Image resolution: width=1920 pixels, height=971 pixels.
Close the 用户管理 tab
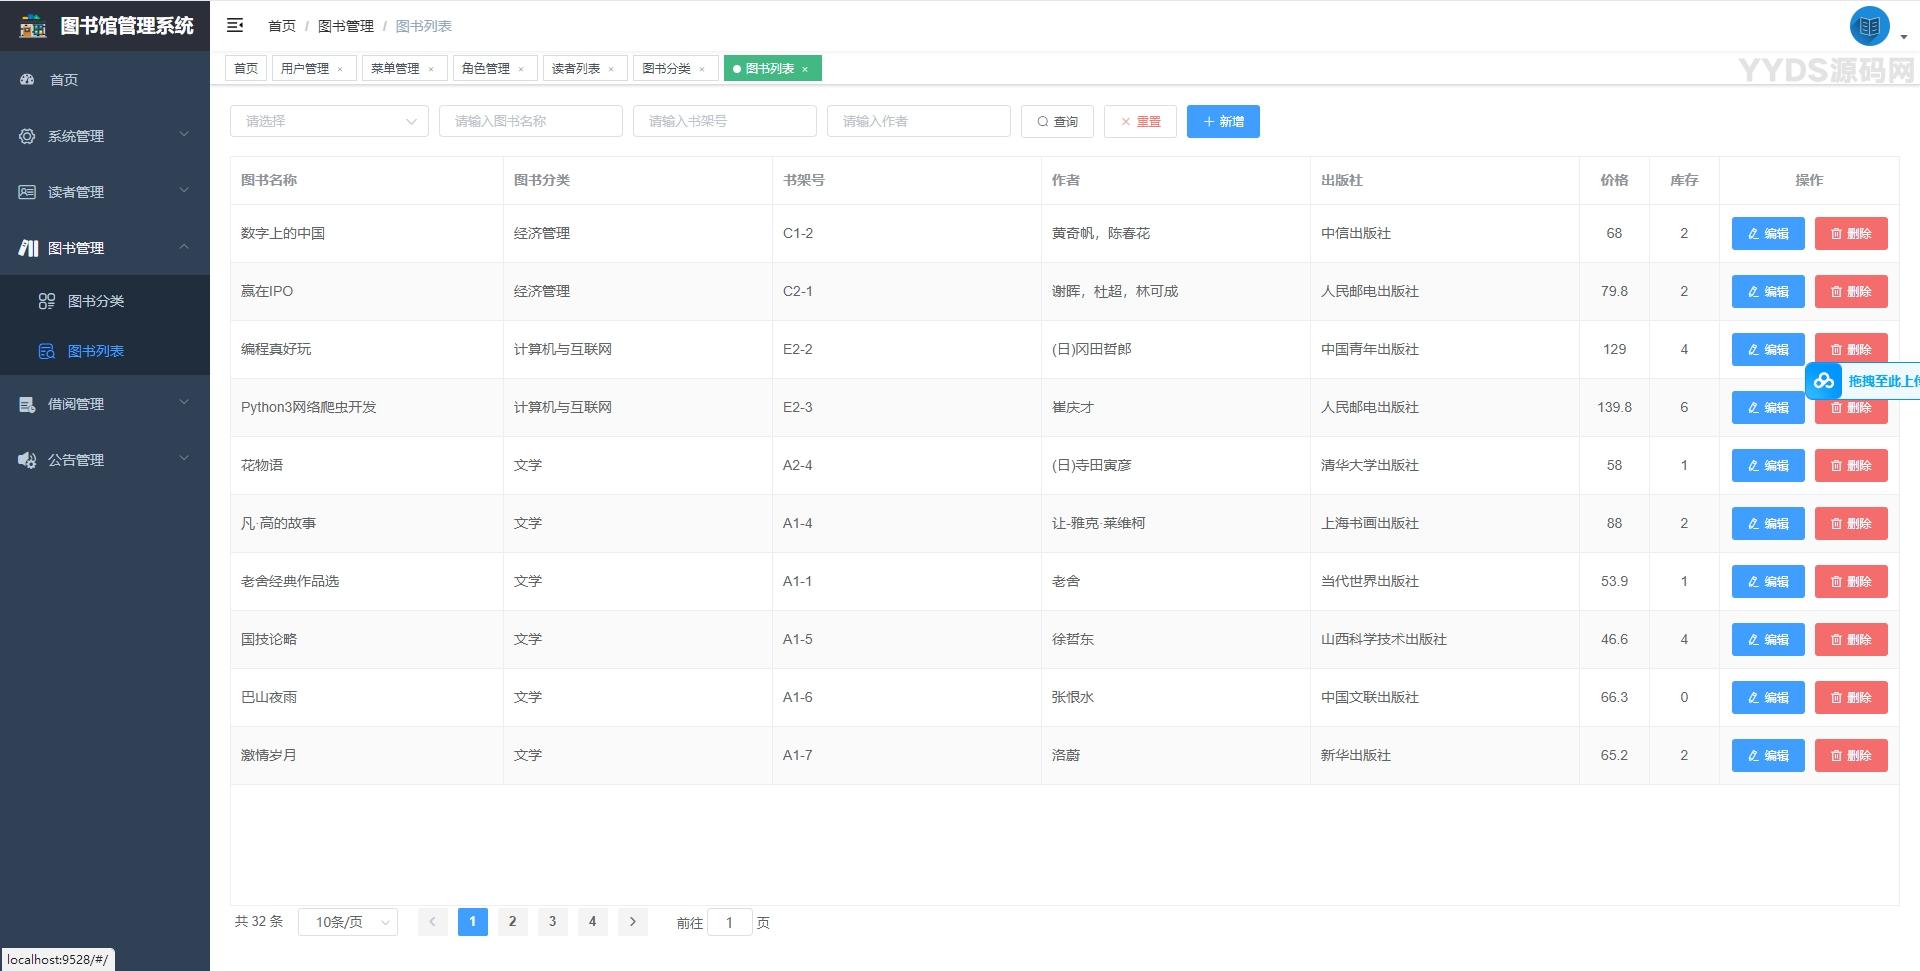[x=340, y=69]
